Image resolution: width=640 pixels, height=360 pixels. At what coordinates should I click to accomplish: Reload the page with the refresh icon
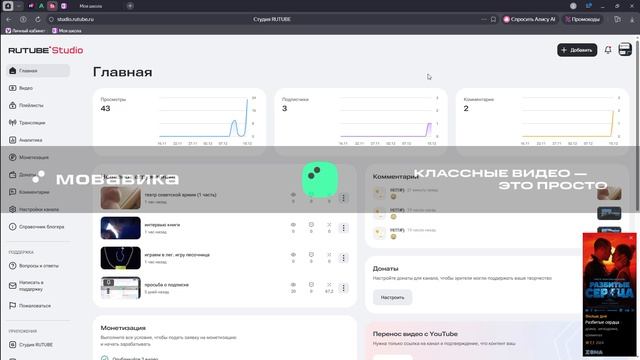click(x=38, y=19)
